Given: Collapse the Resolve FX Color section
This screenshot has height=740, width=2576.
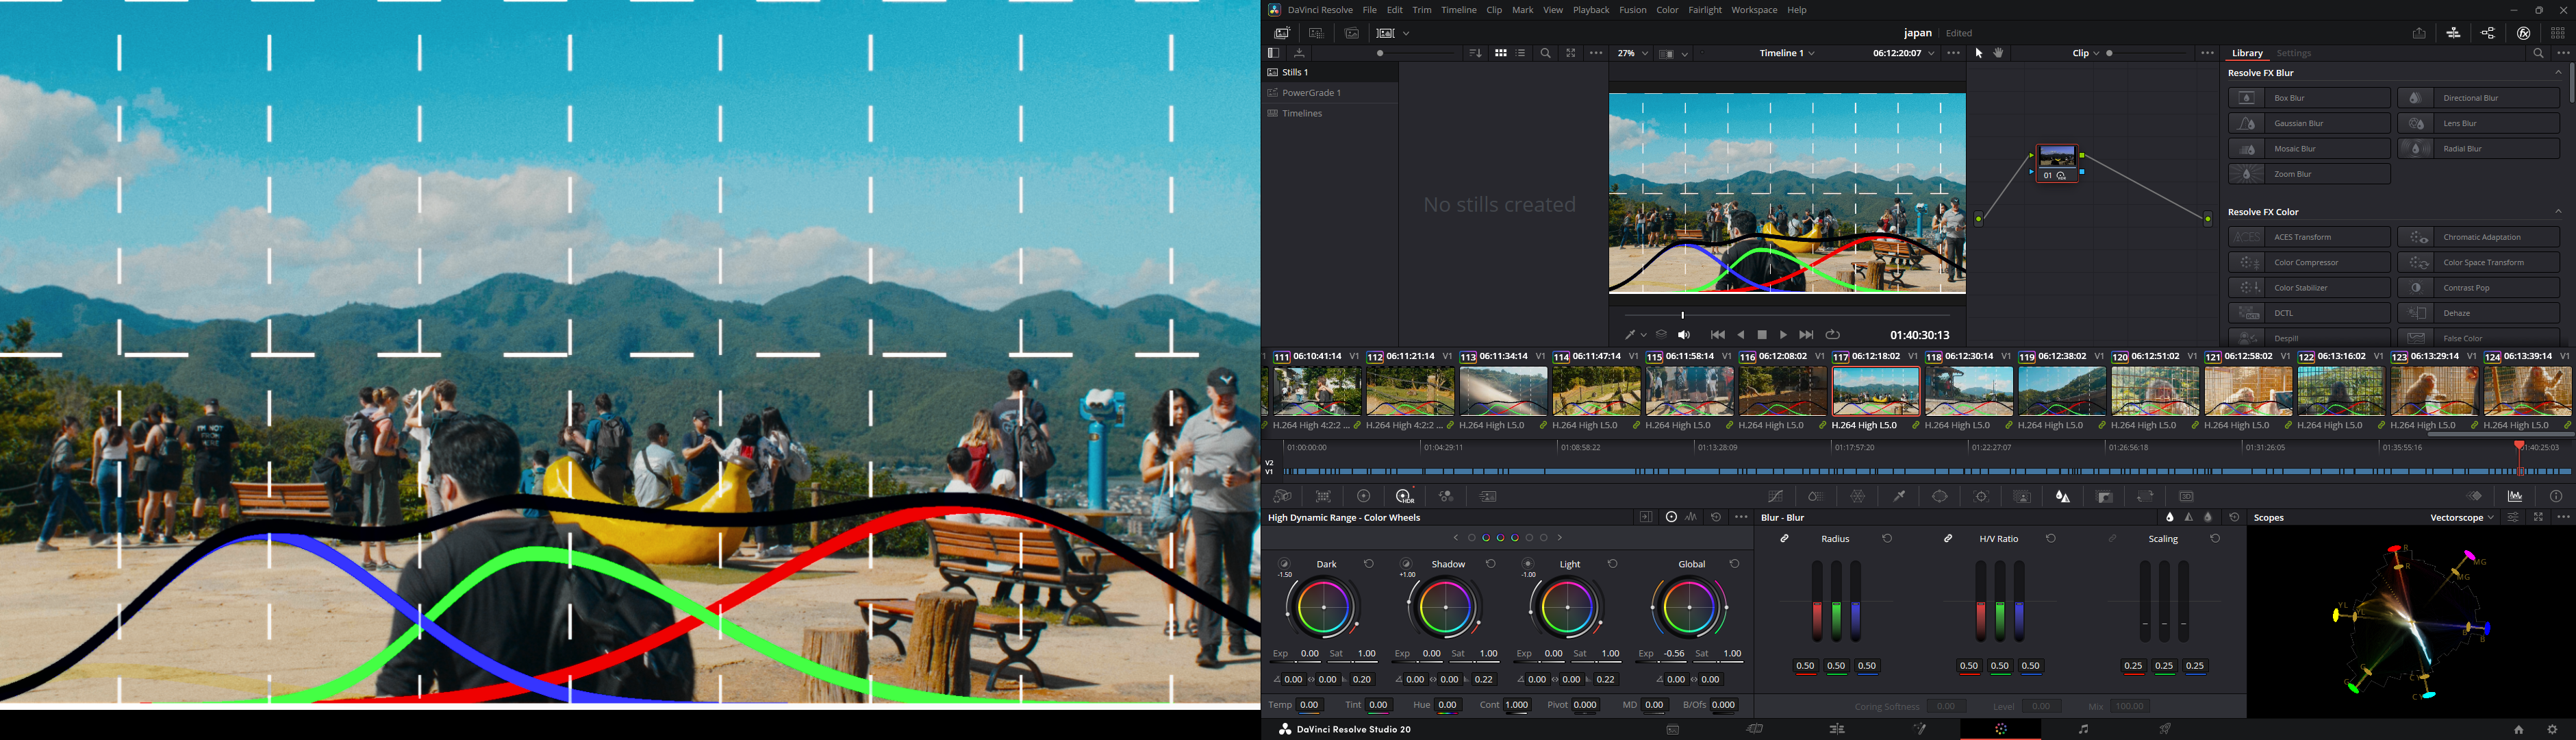Looking at the screenshot, I should point(2558,212).
